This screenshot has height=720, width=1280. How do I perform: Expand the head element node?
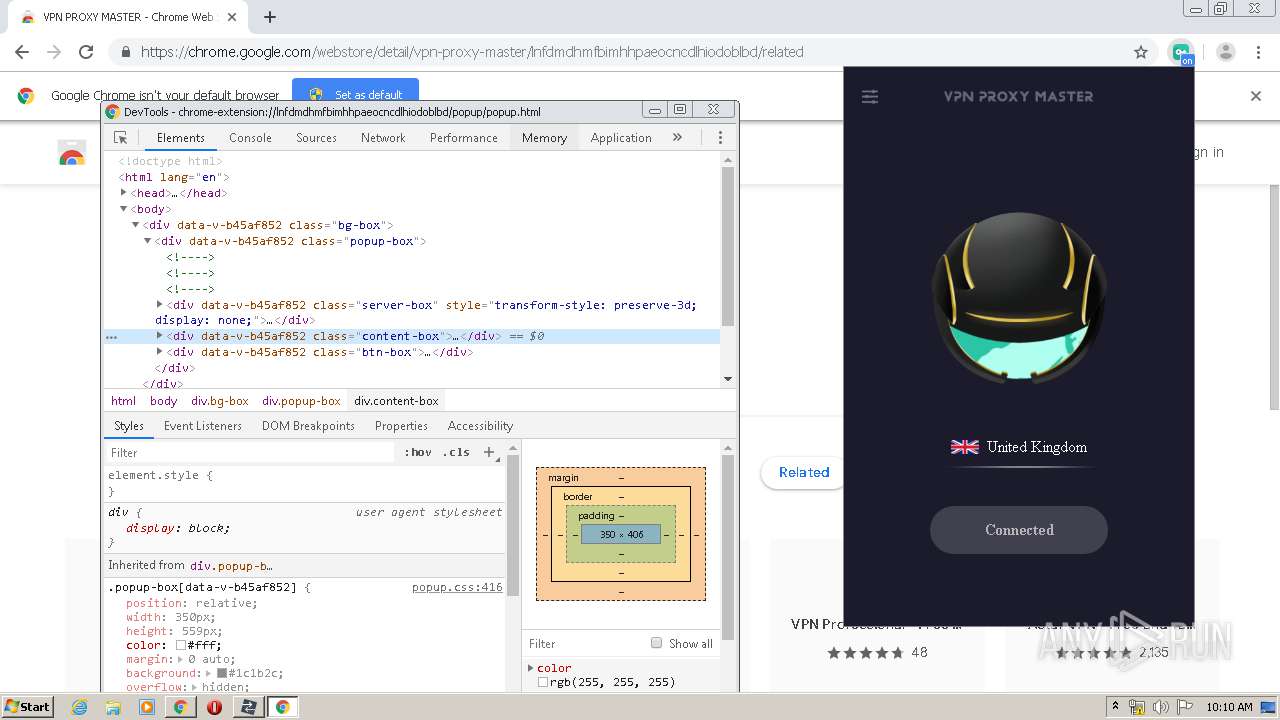click(x=124, y=193)
